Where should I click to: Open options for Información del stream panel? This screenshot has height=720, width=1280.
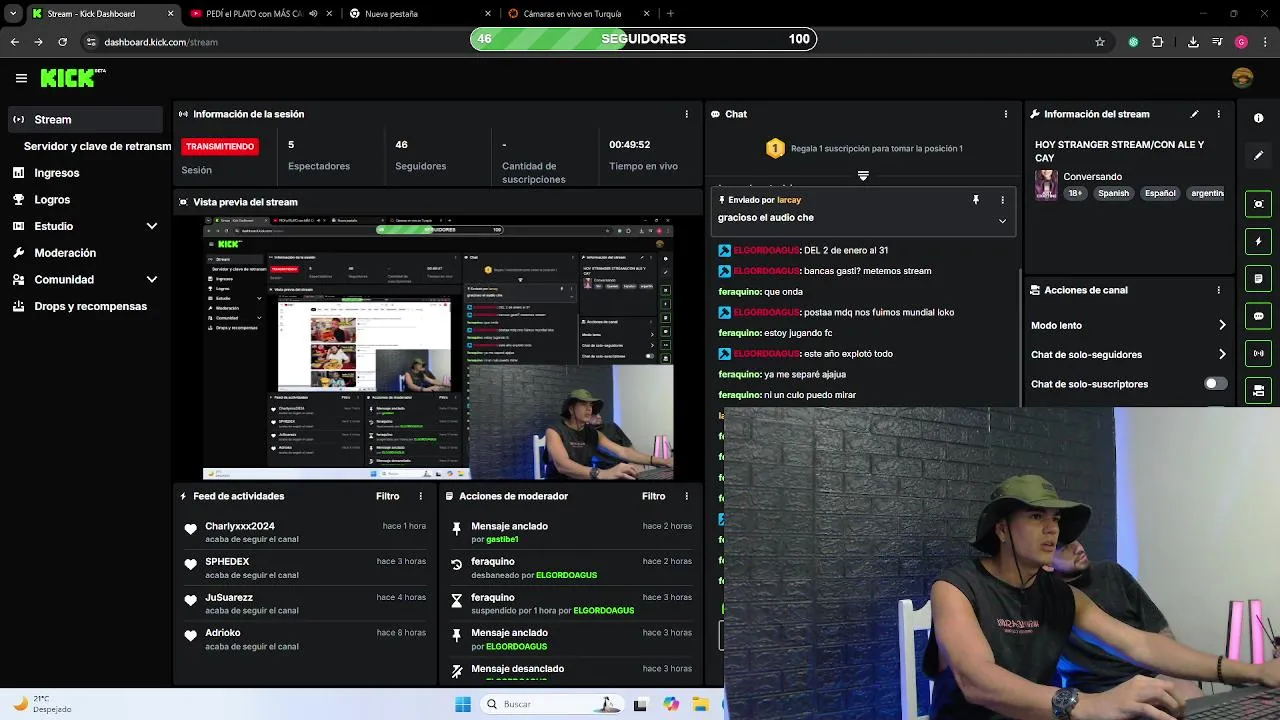tap(1218, 114)
